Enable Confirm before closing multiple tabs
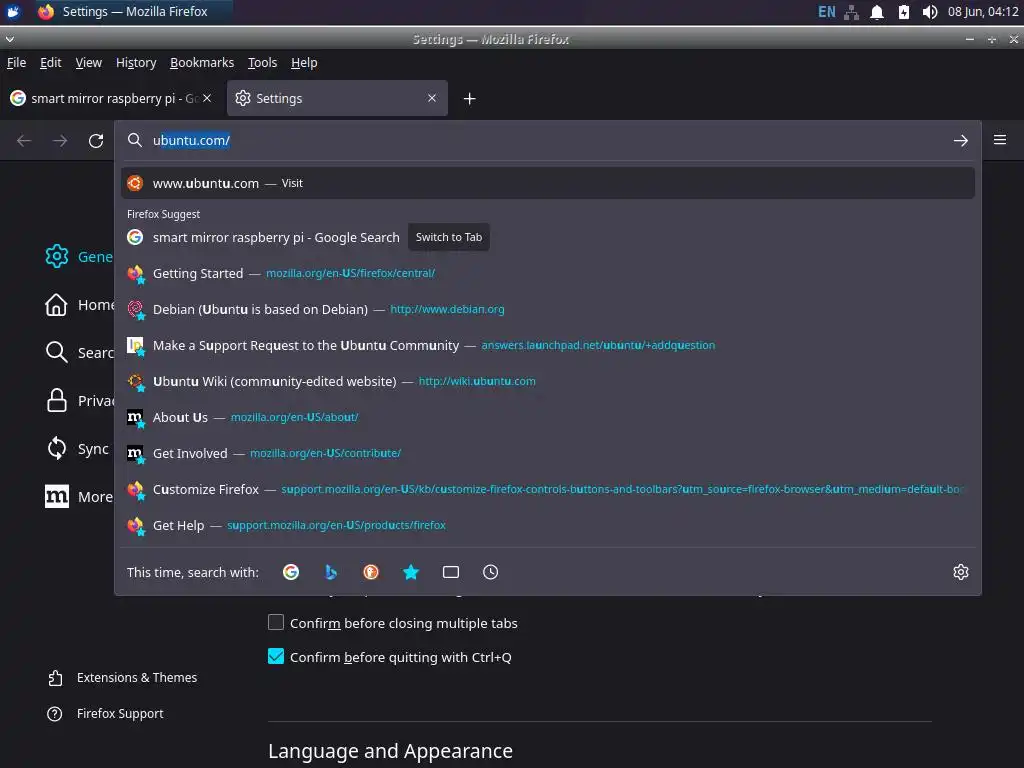Viewport: 1024px width, 768px height. click(x=276, y=622)
